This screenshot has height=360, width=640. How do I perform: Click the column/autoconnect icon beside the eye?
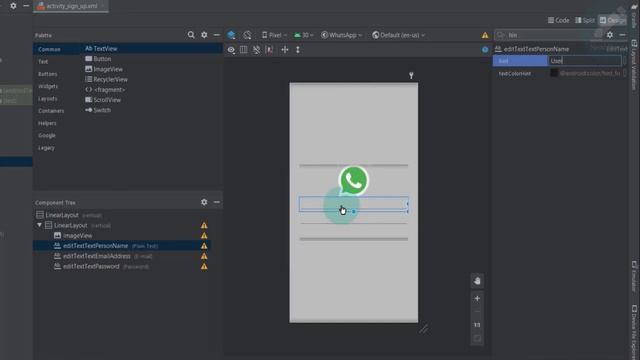pyautogui.click(x=244, y=50)
